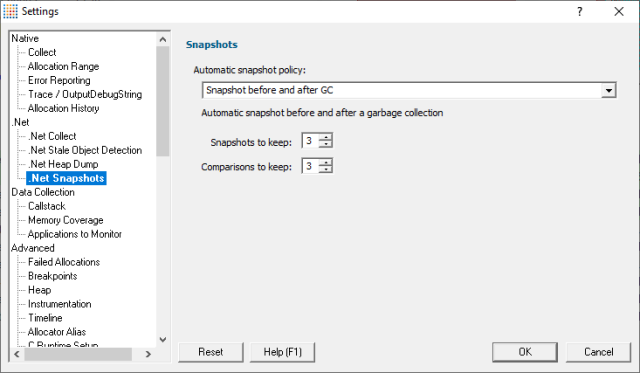Click the garbage collection description text

click(x=322, y=113)
